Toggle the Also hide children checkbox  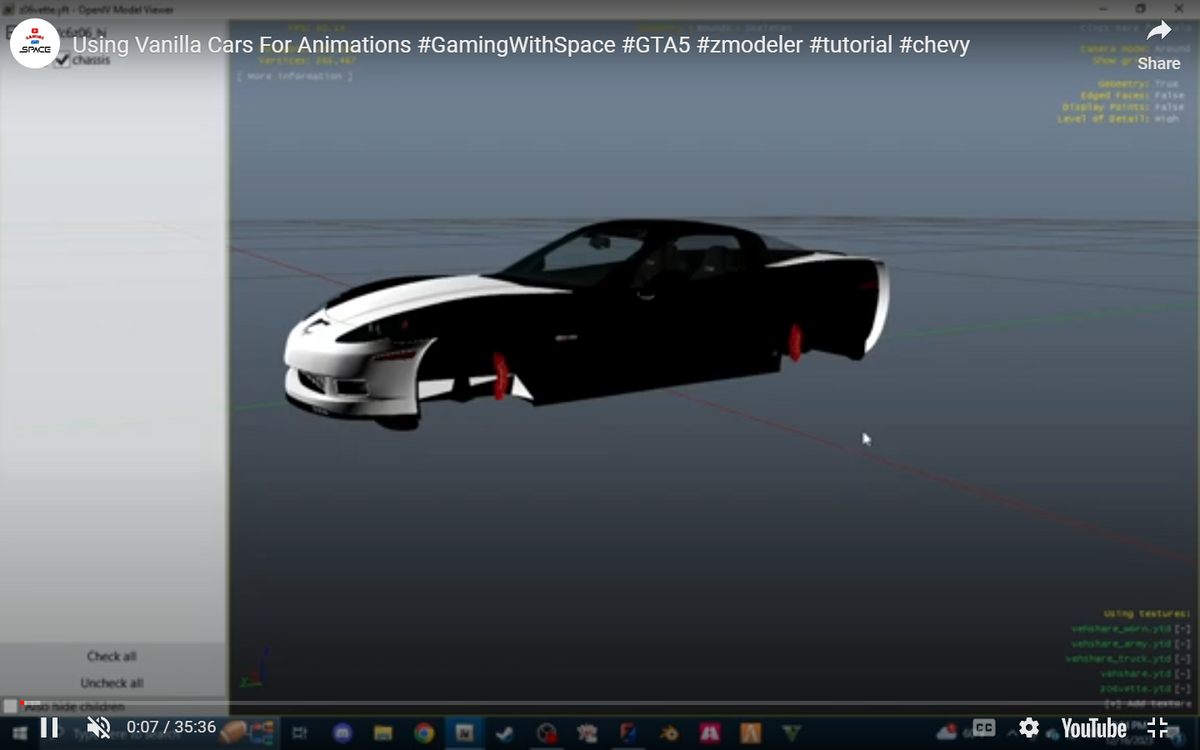tap(10, 706)
